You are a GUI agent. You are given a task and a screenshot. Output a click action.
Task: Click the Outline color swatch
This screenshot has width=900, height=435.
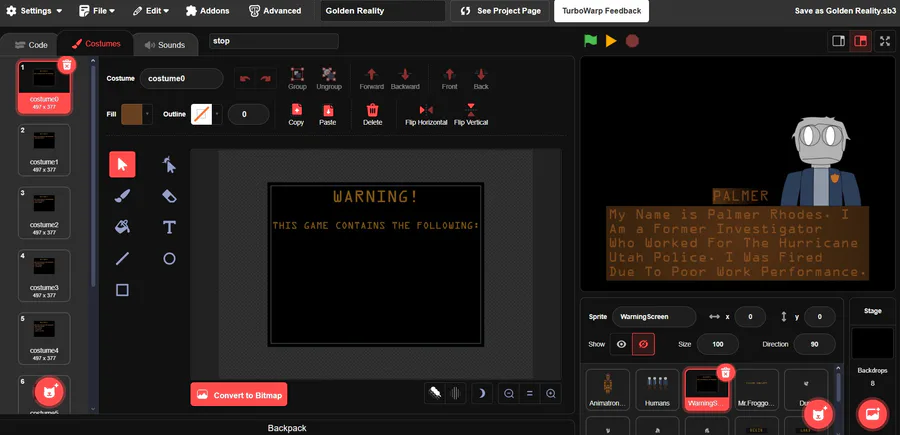click(201, 114)
